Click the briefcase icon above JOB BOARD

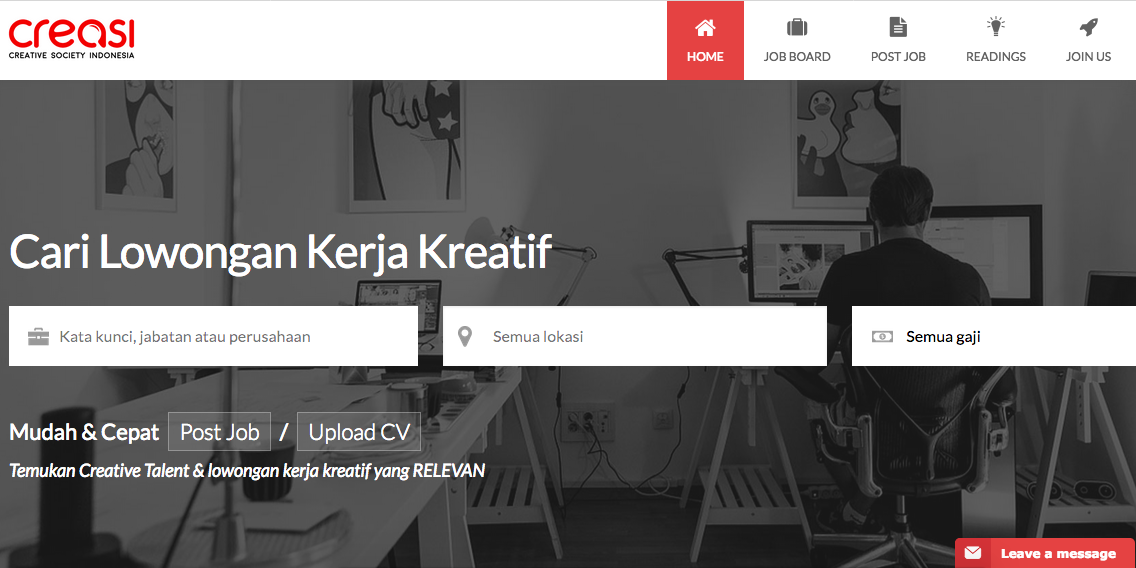click(x=797, y=28)
